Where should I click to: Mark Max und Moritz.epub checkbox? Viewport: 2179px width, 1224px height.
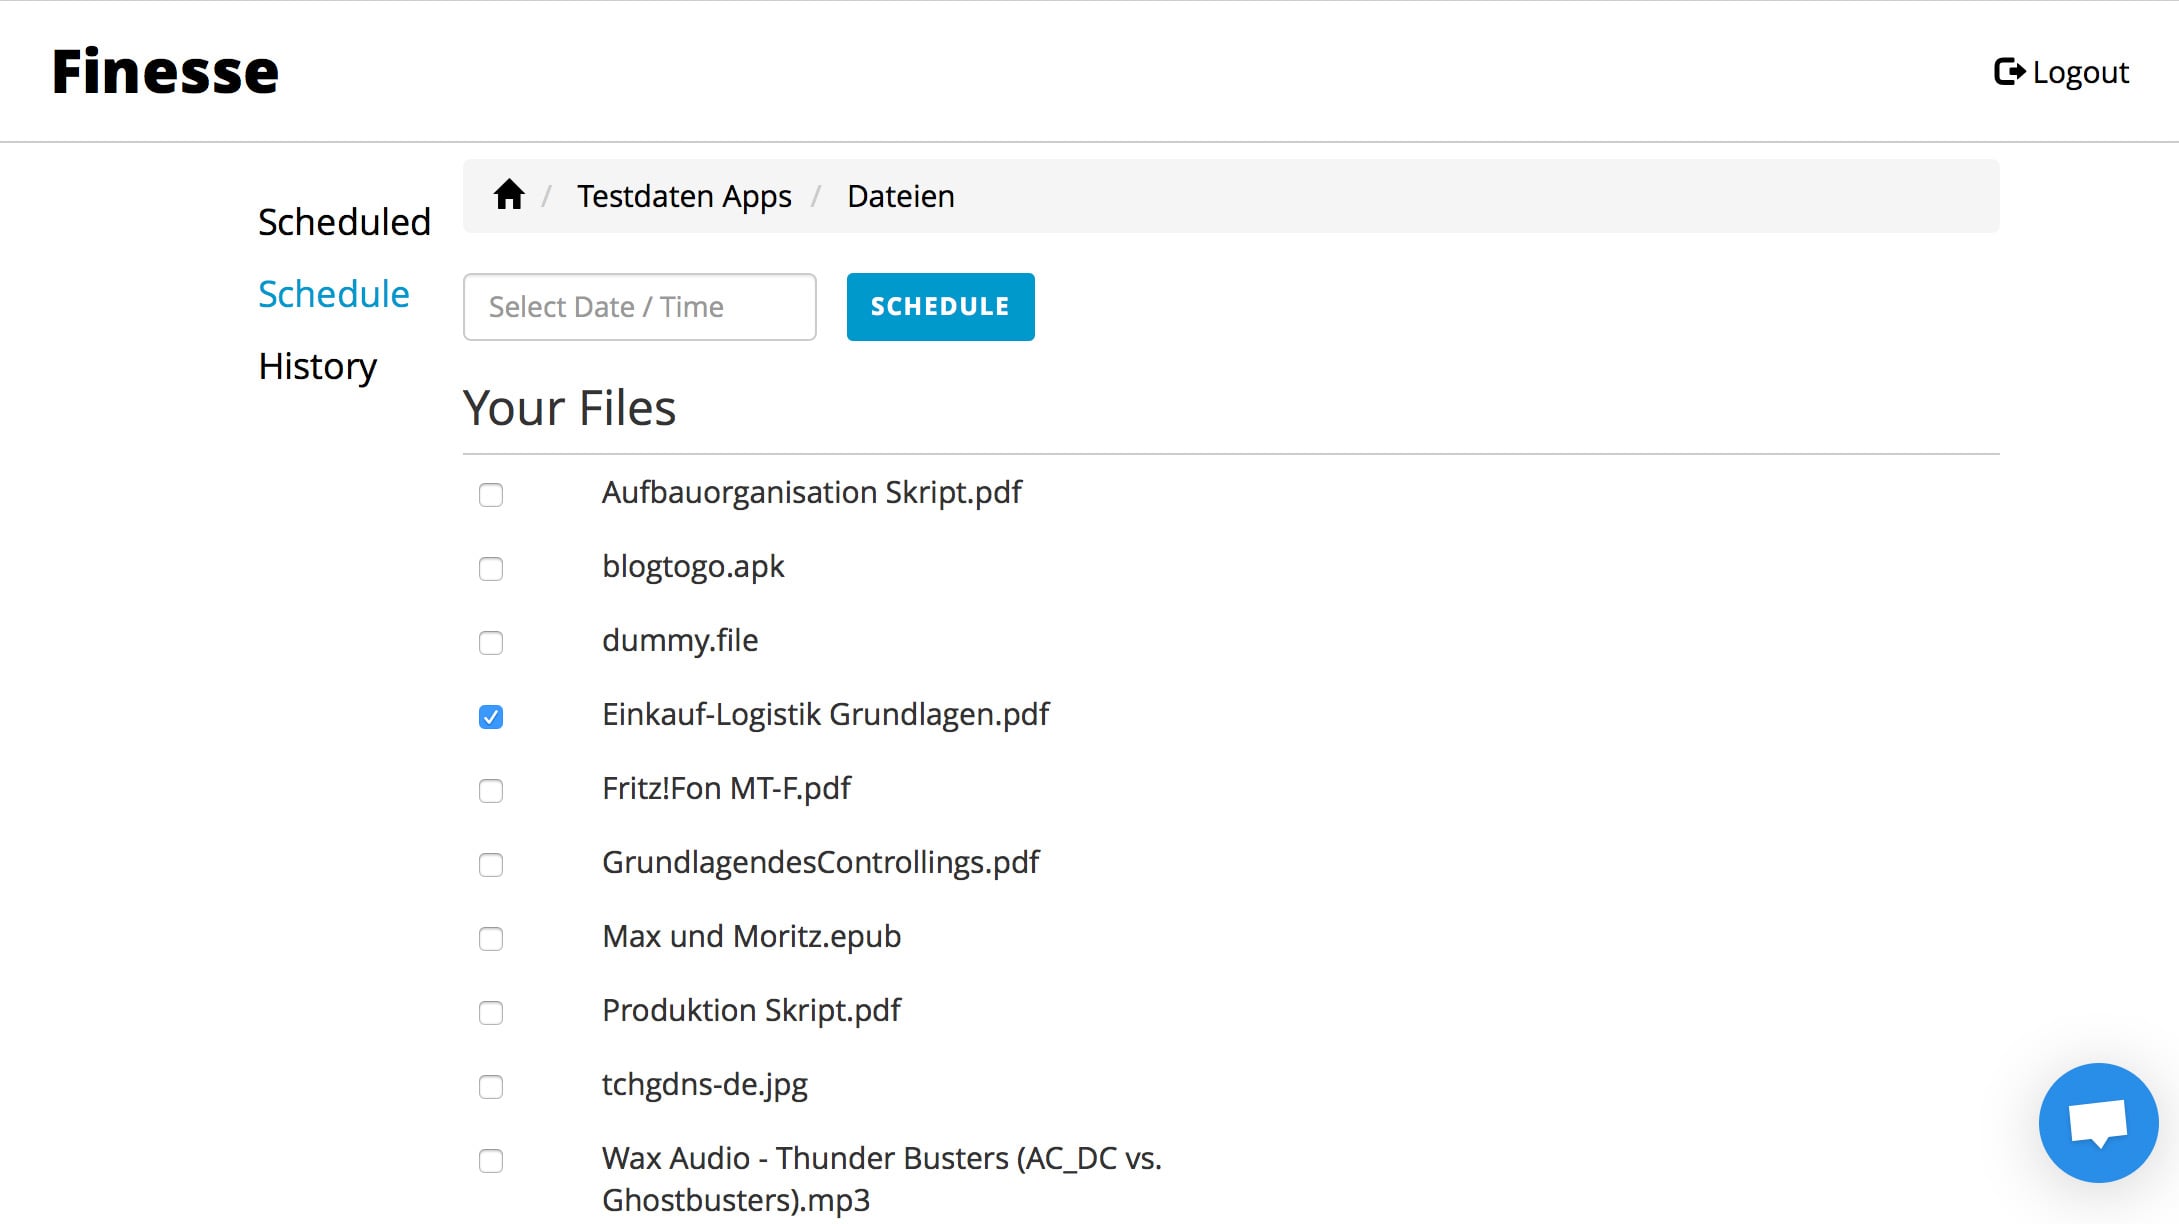coord(491,939)
